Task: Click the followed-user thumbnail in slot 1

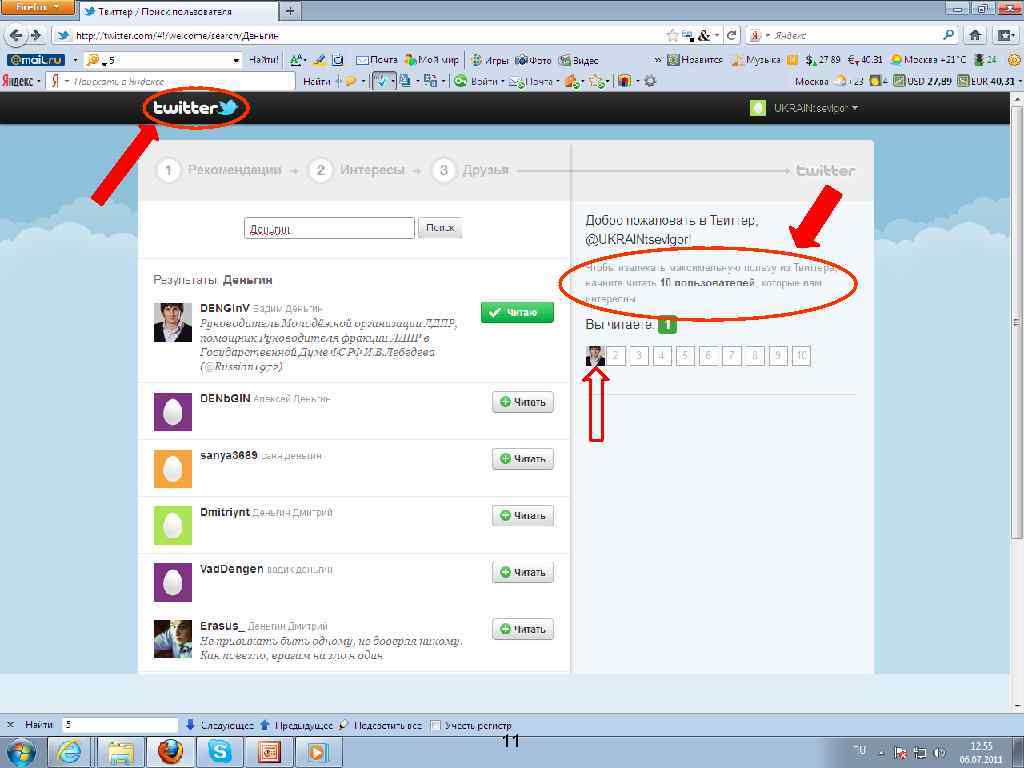Action: tap(595, 356)
